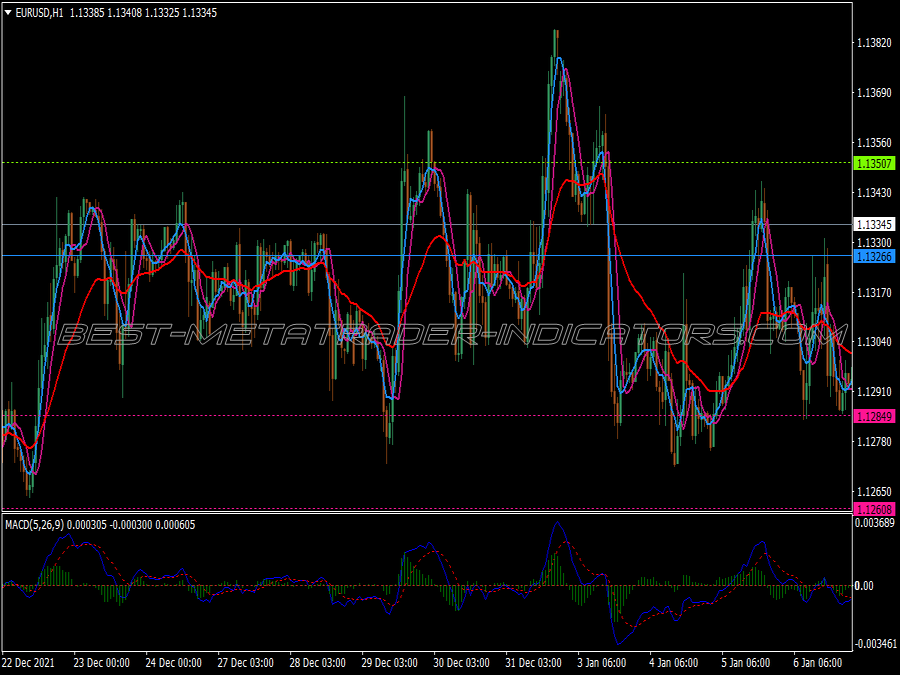900x675 pixels.
Task: Click the 22 Dec 2021 date label
Action: [29, 662]
